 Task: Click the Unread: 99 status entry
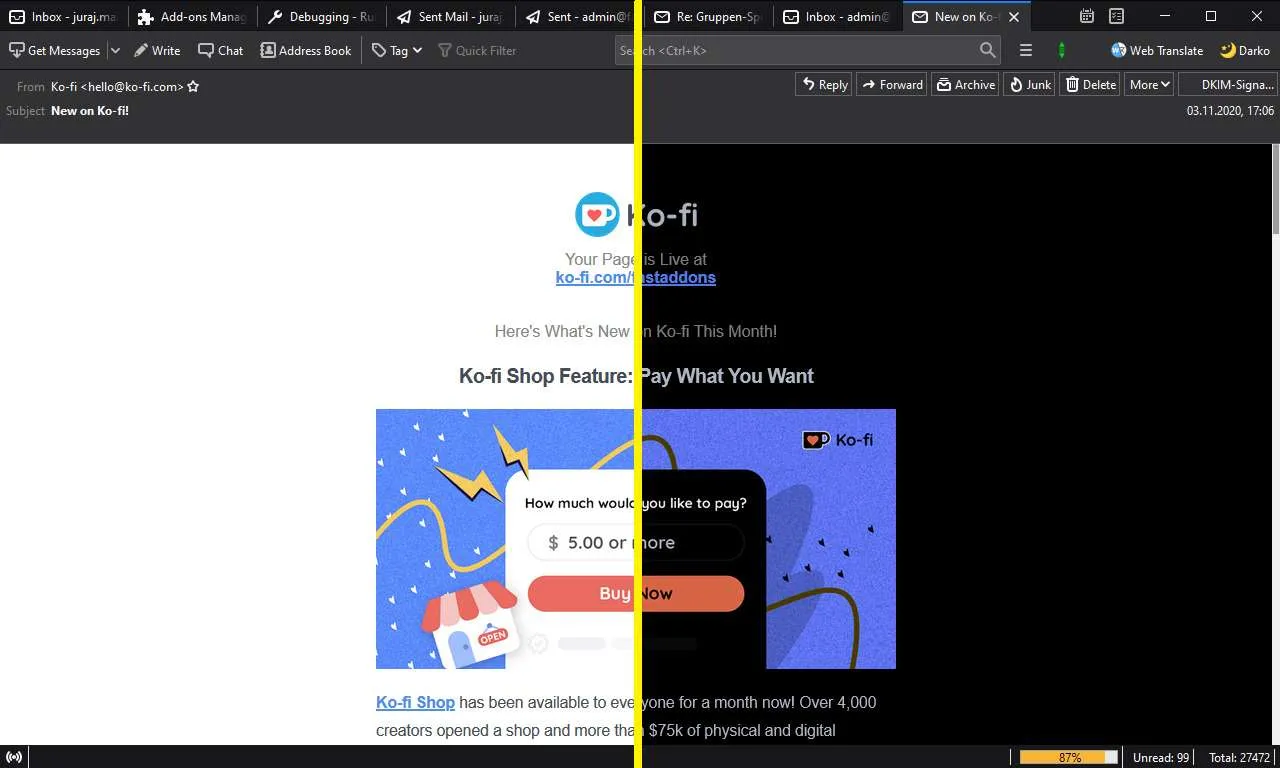(1161, 757)
